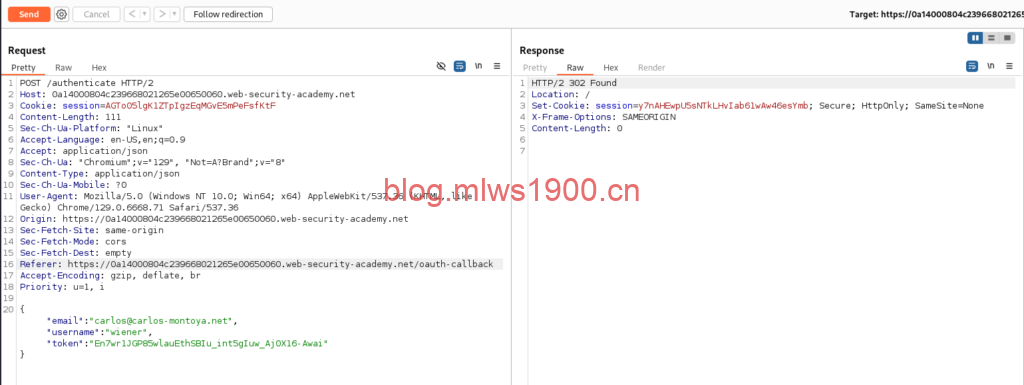Click the Sec-Fetch-Site: same-origin header

(91, 230)
